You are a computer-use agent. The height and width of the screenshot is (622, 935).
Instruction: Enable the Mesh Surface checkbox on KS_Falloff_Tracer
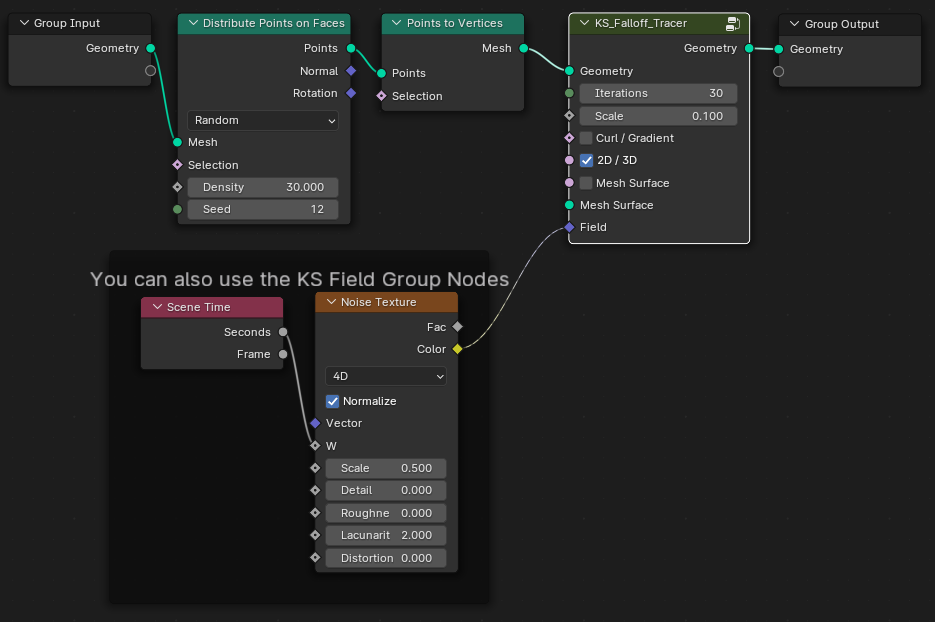587,183
